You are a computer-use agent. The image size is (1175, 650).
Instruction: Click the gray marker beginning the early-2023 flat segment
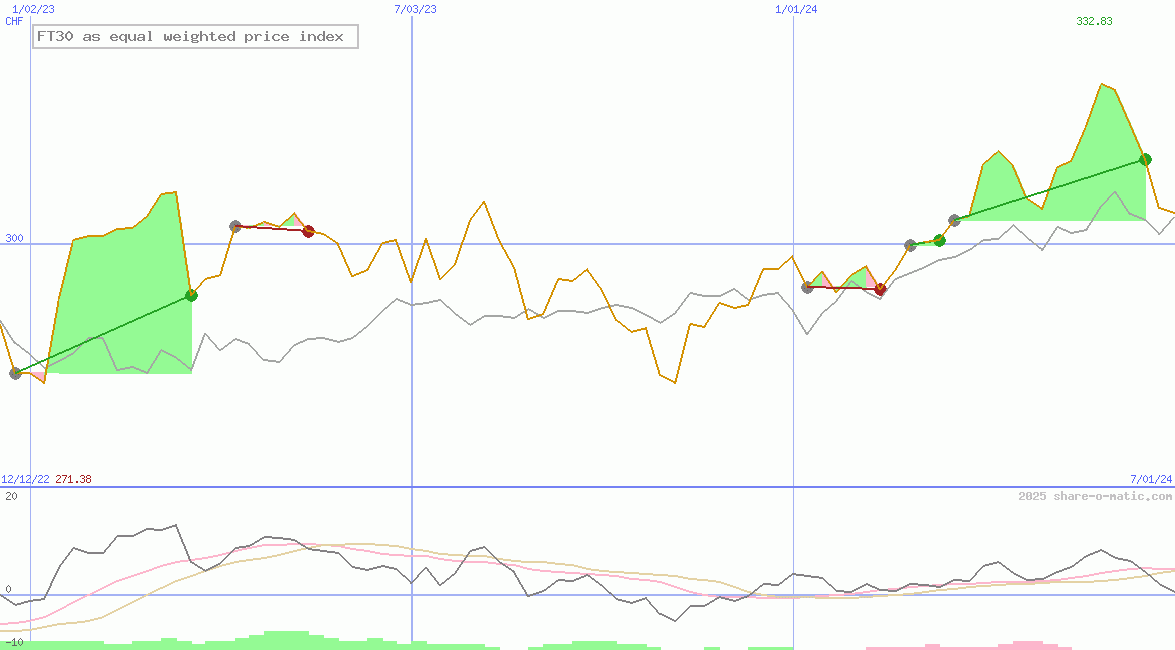(233, 225)
